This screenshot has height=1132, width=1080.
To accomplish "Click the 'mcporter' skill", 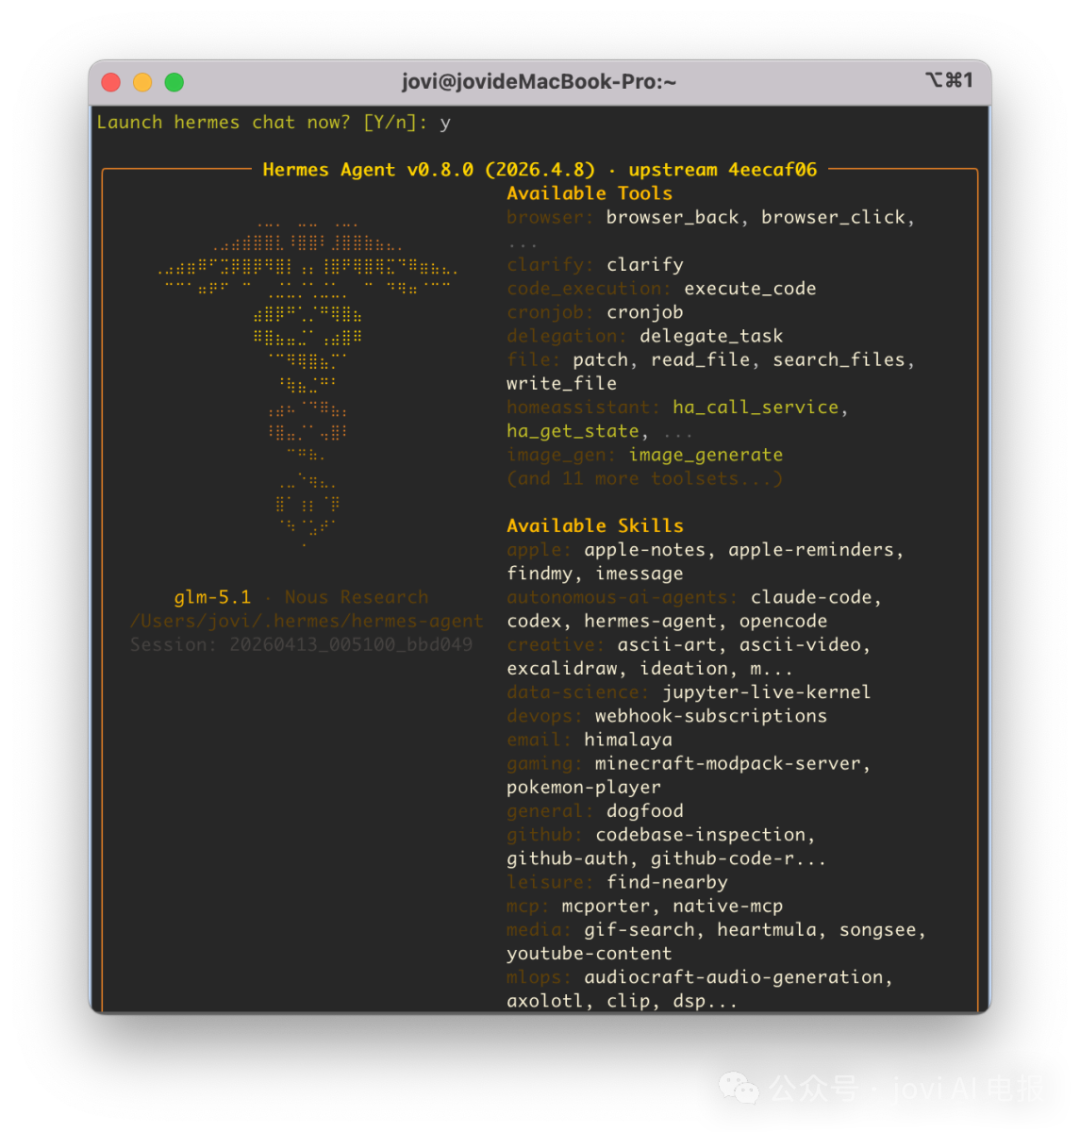I will tap(606, 906).
